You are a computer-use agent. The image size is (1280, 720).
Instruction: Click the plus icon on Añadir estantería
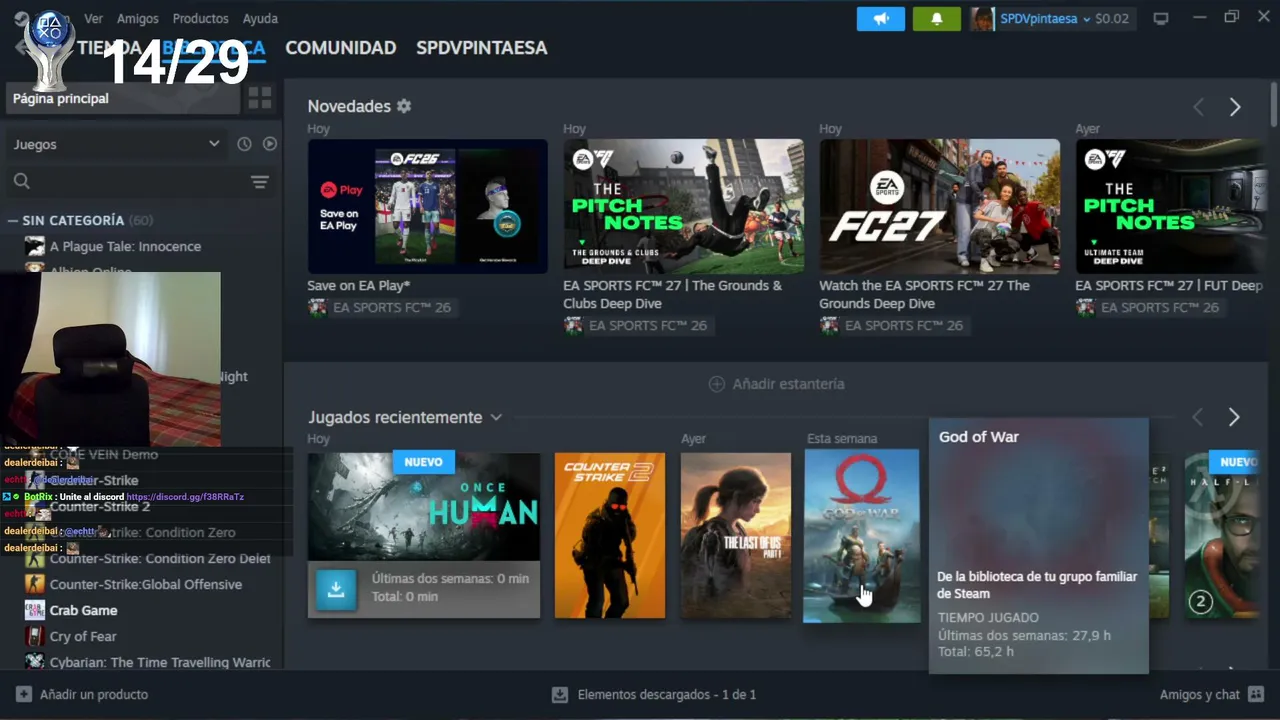717,384
